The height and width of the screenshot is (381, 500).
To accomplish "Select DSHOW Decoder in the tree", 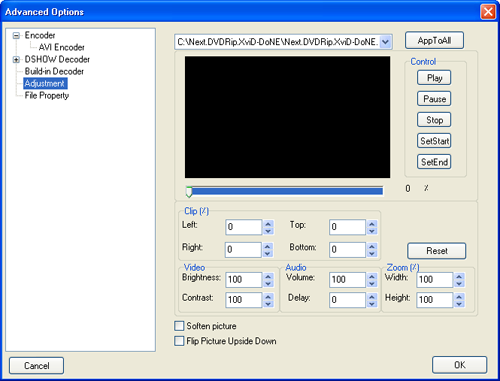I will click(x=57, y=59).
